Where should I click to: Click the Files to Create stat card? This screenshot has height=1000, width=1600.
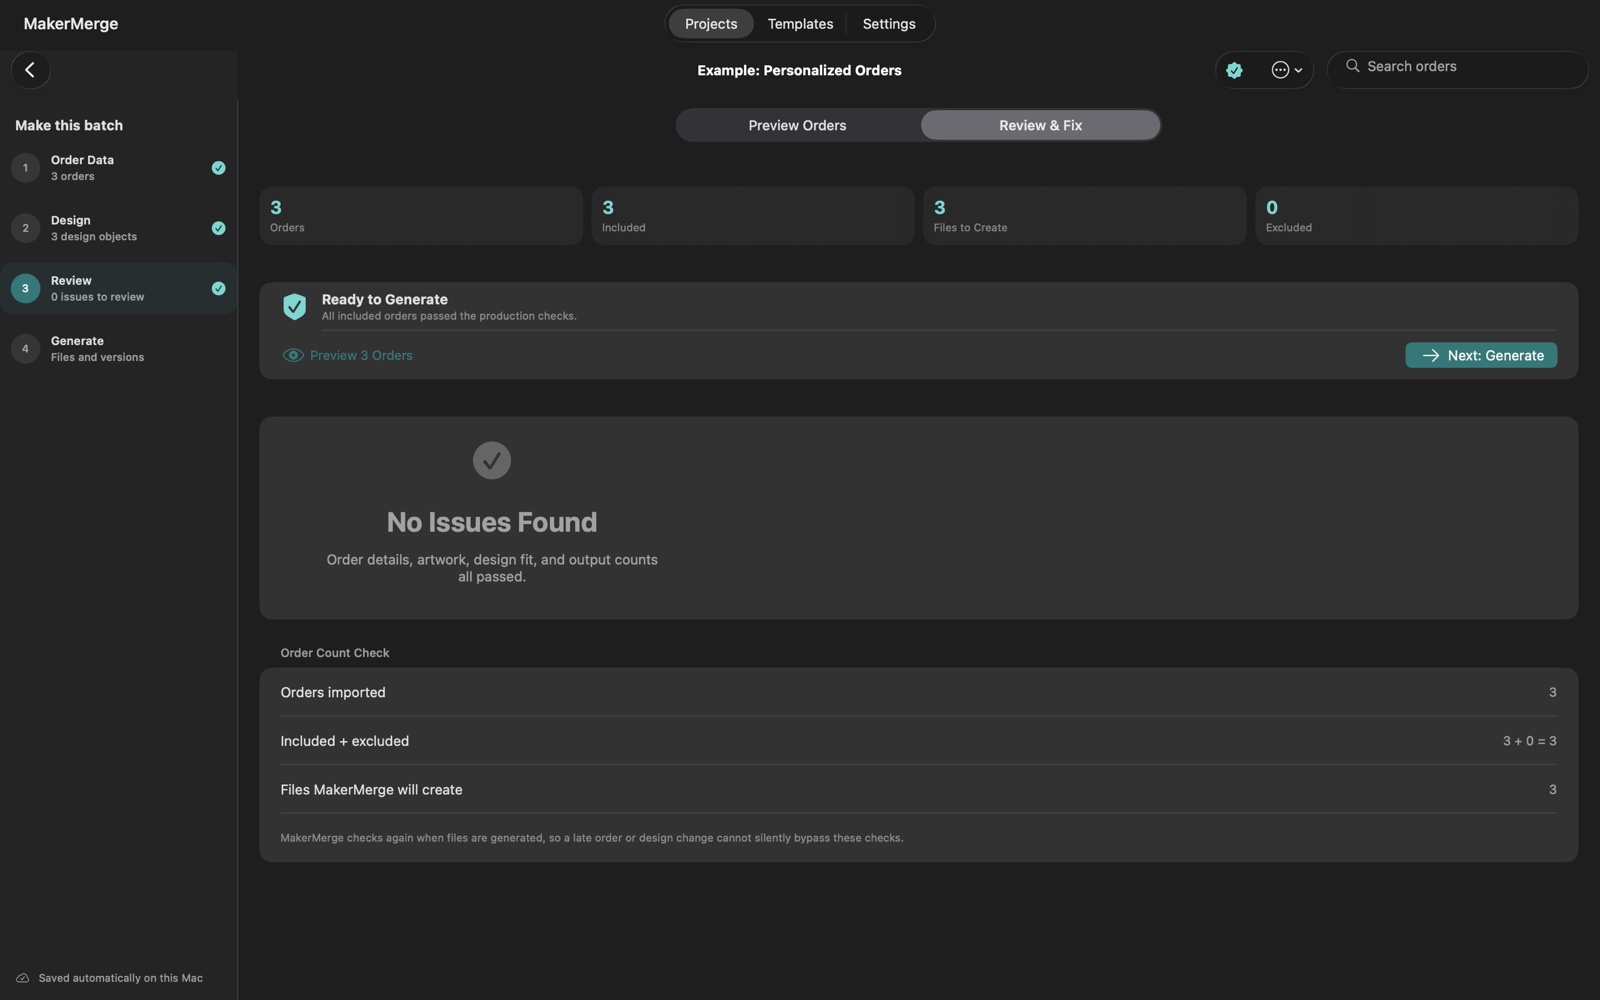pyautogui.click(x=1085, y=215)
